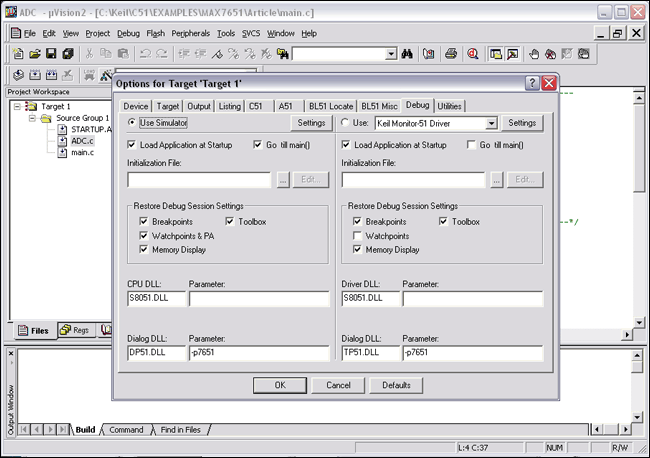Open the Peripherals menu
This screenshot has height=458, width=650.
pyautogui.click(x=191, y=34)
